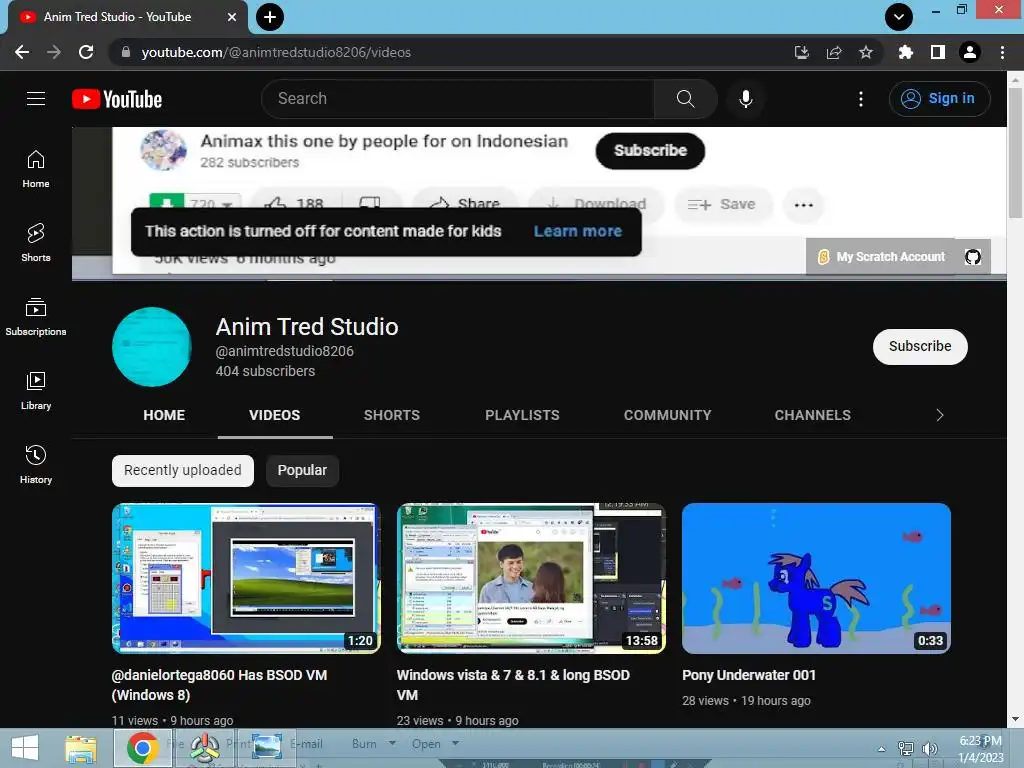Switch to the PLAYLISTS channel tab

coord(522,415)
